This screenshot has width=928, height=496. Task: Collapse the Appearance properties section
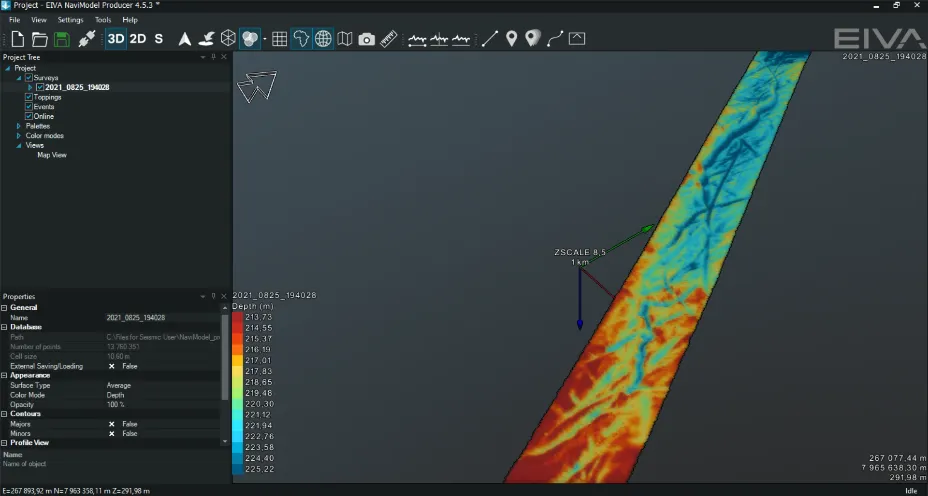4,375
